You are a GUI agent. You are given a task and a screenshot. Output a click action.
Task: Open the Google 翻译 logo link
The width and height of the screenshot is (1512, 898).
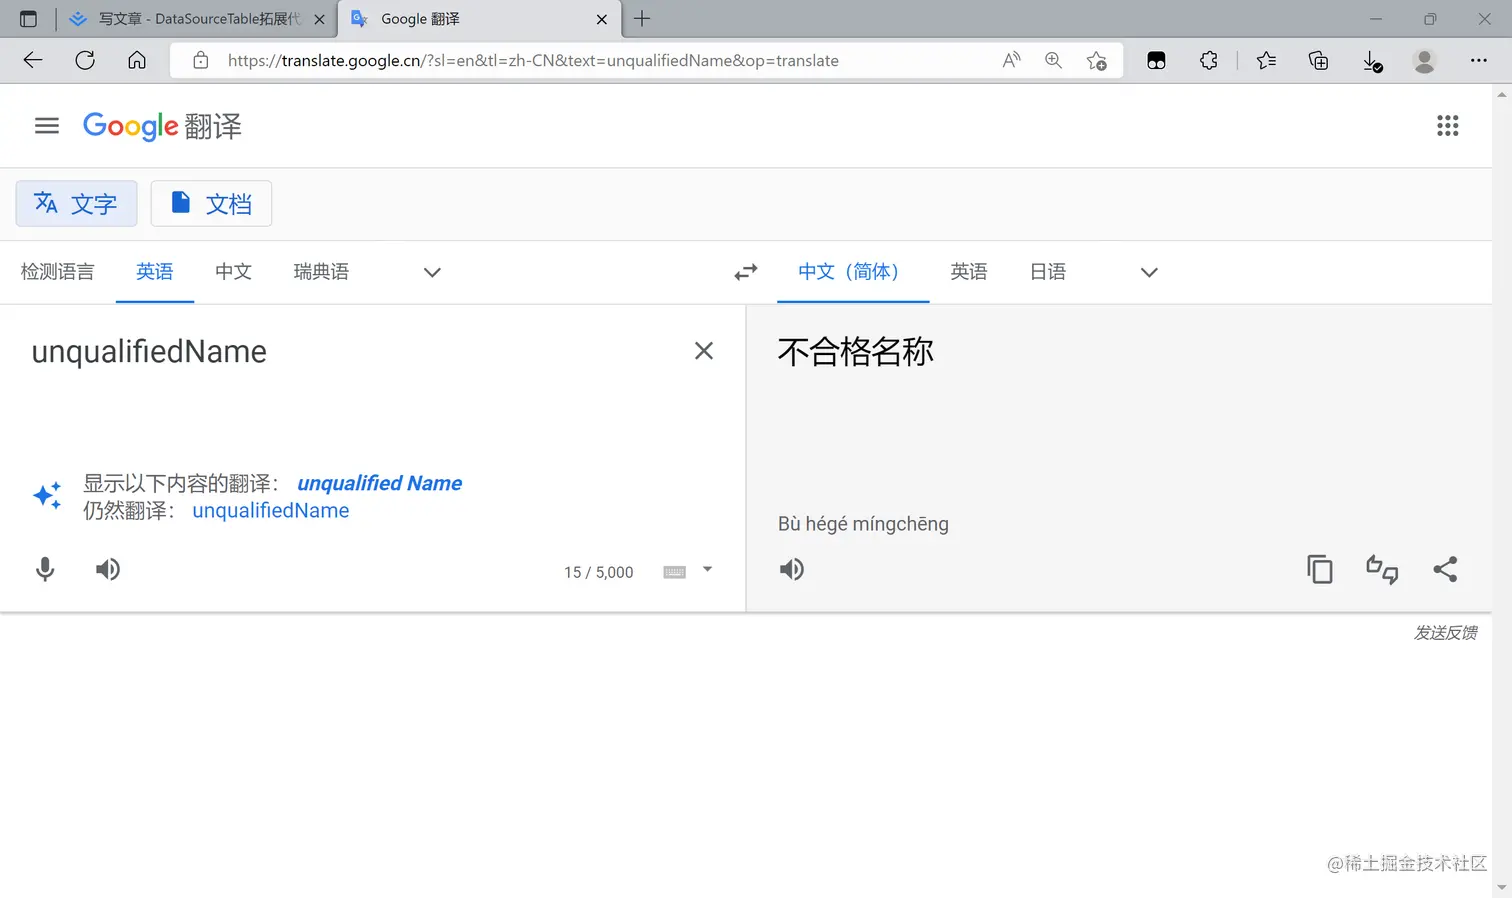pyautogui.click(x=162, y=126)
